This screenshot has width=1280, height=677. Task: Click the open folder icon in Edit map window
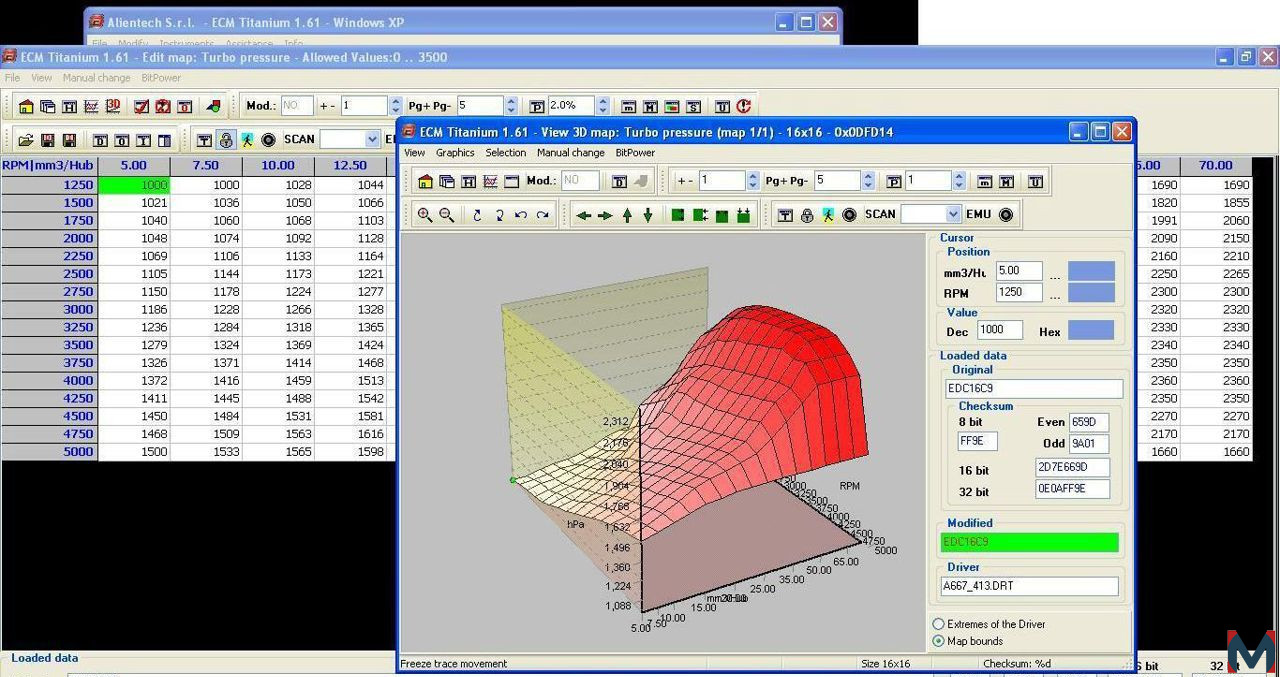click(x=26, y=140)
